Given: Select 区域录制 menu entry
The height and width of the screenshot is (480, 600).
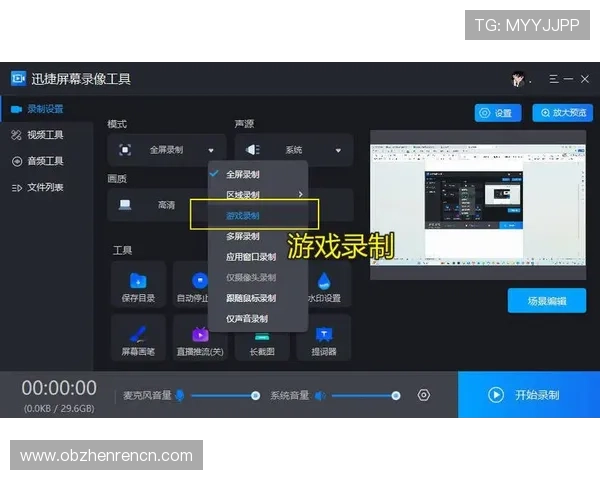Looking at the screenshot, I should tap(258, 195).
